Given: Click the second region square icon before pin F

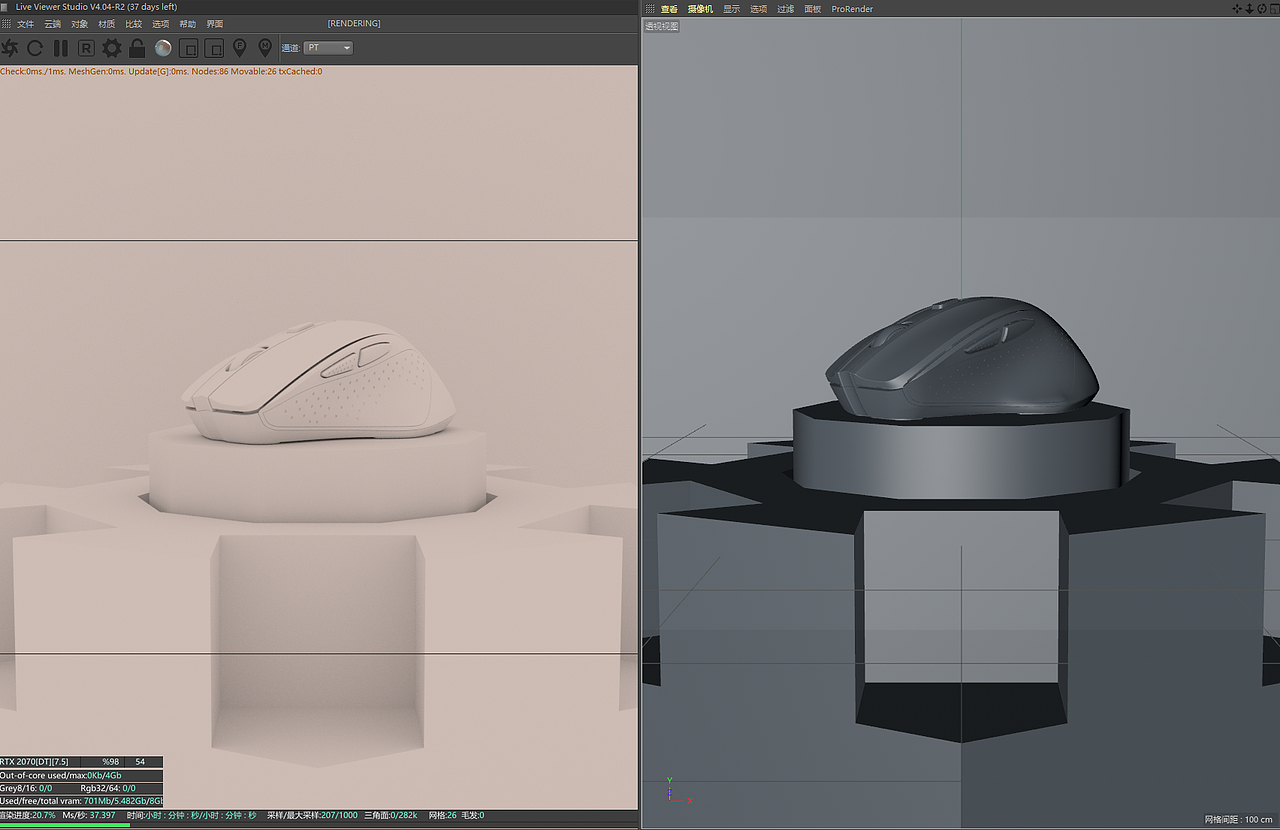Looking at the screenshot, I should coord(214,48).
